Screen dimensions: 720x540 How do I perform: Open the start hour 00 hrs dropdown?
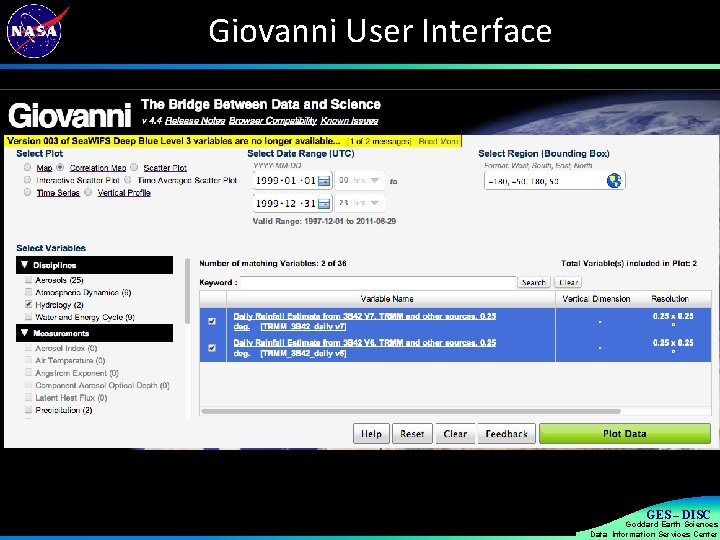[360, 180]
